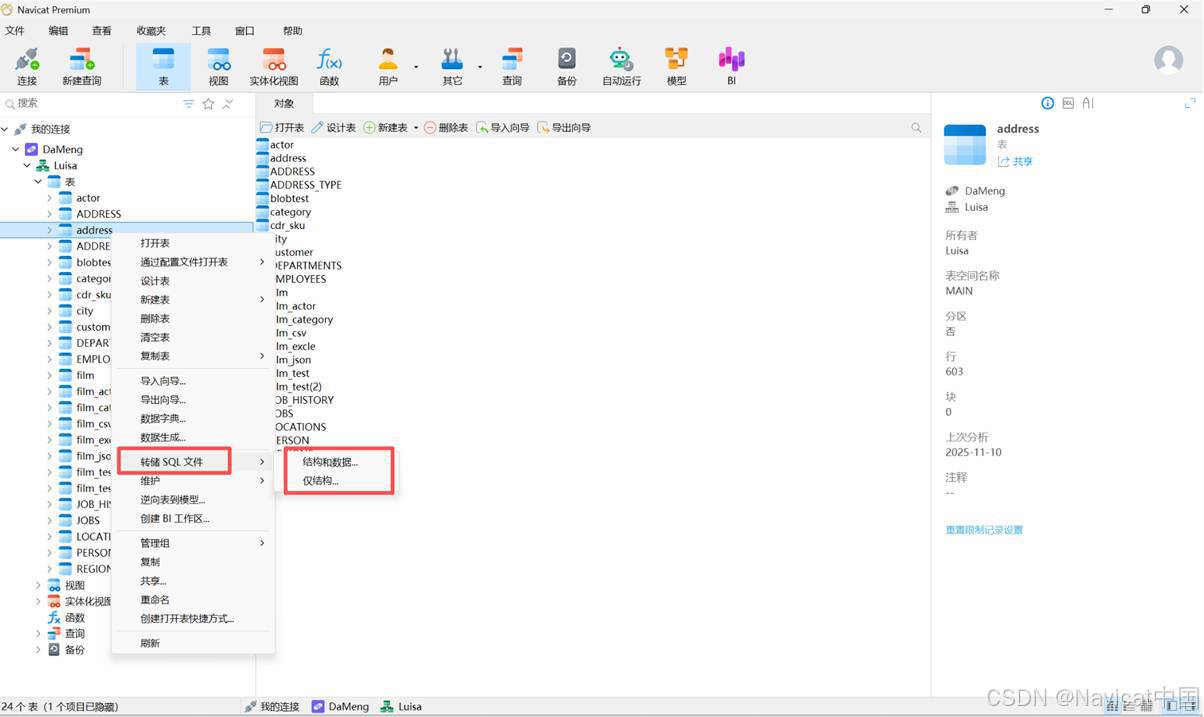Expand the actor table in the tree

[x=49, y=198]
